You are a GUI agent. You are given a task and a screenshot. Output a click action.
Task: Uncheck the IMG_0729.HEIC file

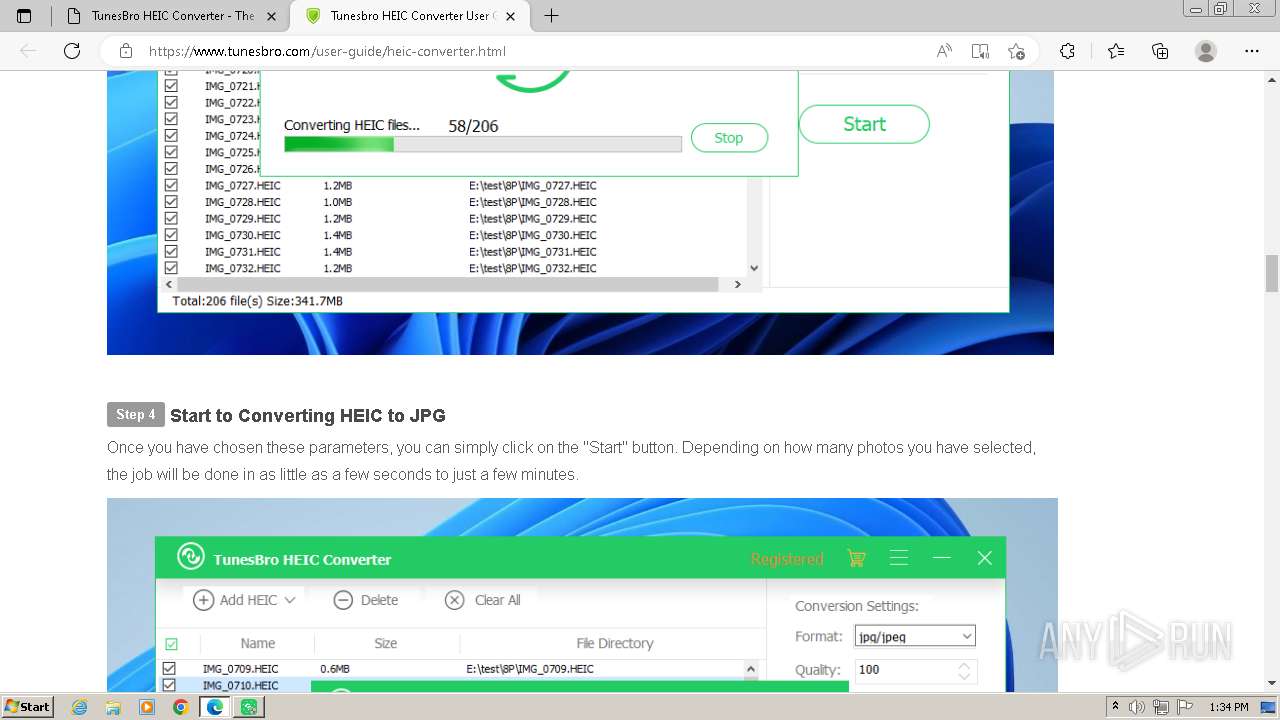tap(171, 218)
